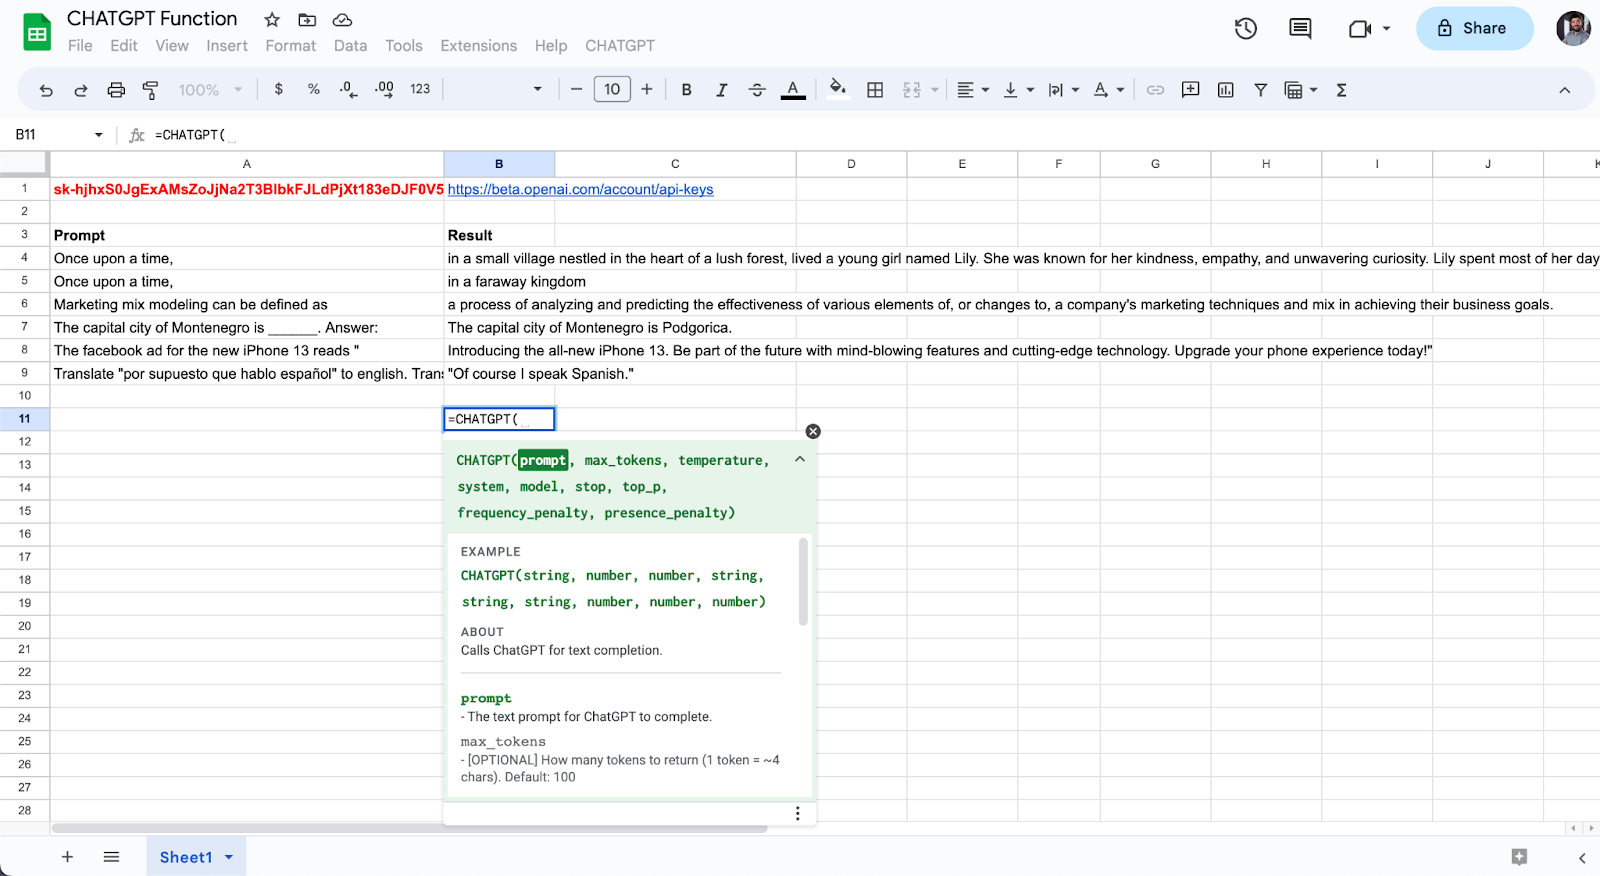
Task: Click the merge cells icon
Action: click(x=911, y=90)
